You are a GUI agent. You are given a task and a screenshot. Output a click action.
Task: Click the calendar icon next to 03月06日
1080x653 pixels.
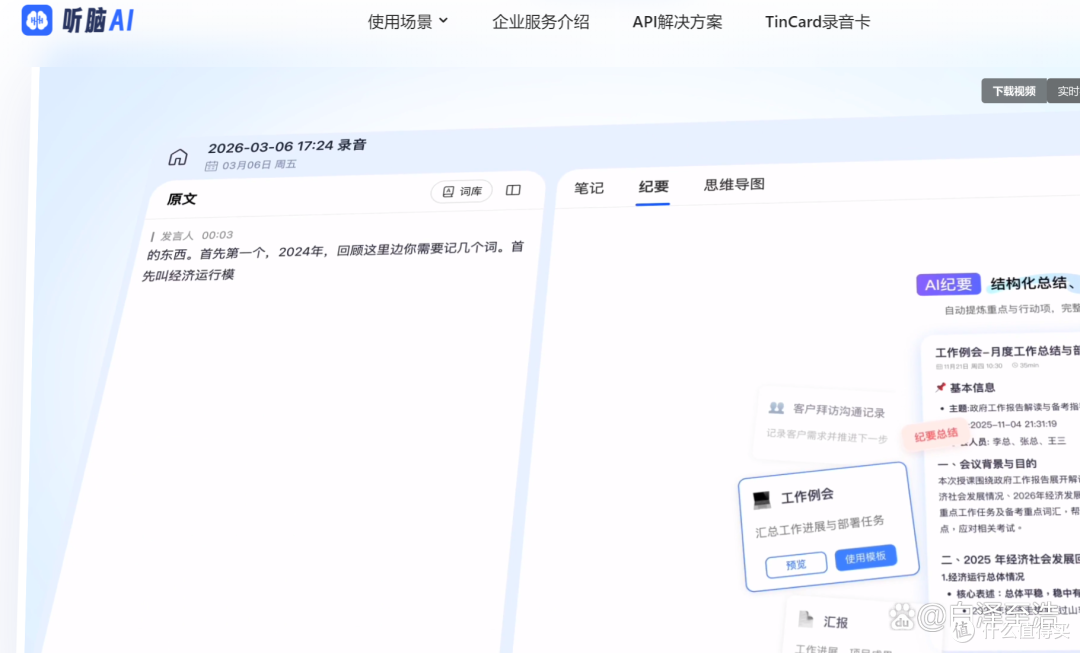211,166
